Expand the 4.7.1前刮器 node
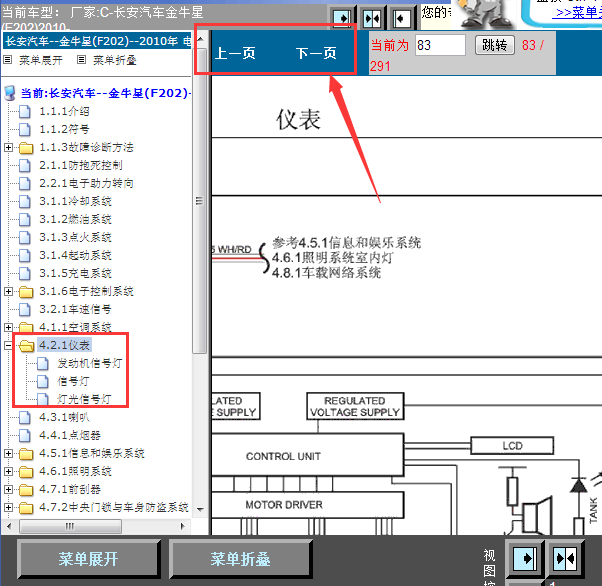Image resolution: width=602 pixels, height=586 pixels. (8, 490)
